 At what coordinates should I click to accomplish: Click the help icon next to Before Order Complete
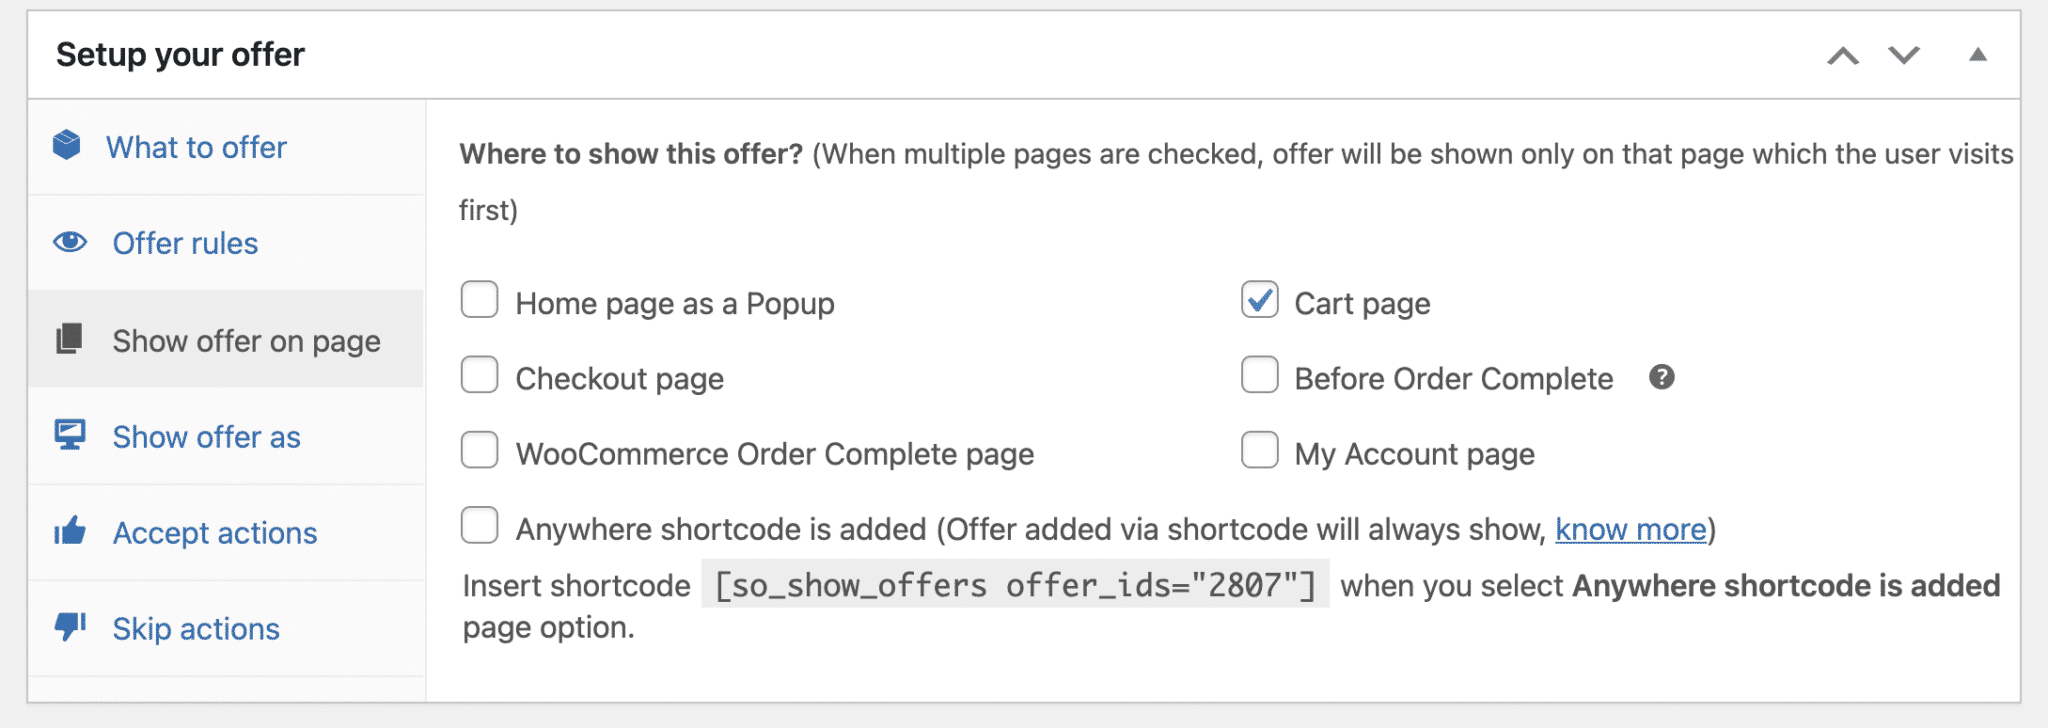(x=1661, y=377)
